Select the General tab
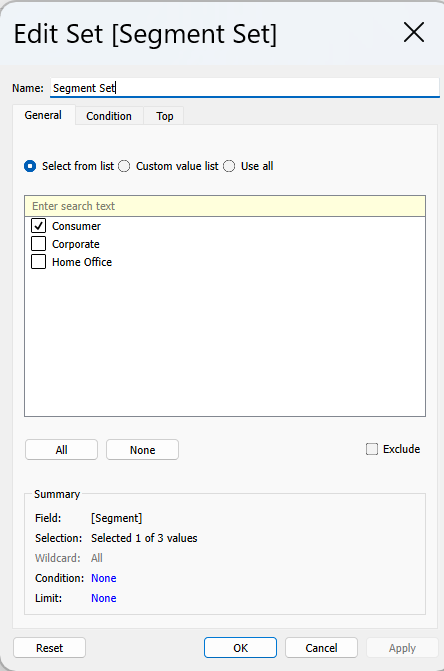This screenshot has height=671, width=444. tap(43, 115)
